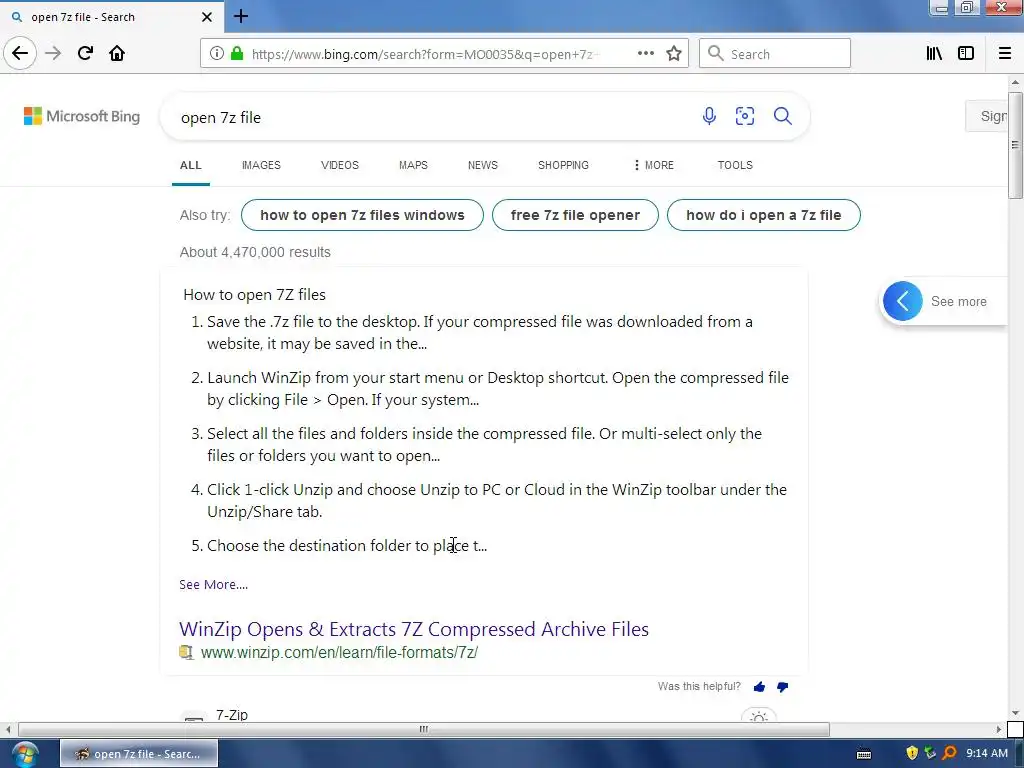Click the green secure padlock icon
The height and width of the screenshot is (768, 1024).
click(x=237, y=54)
